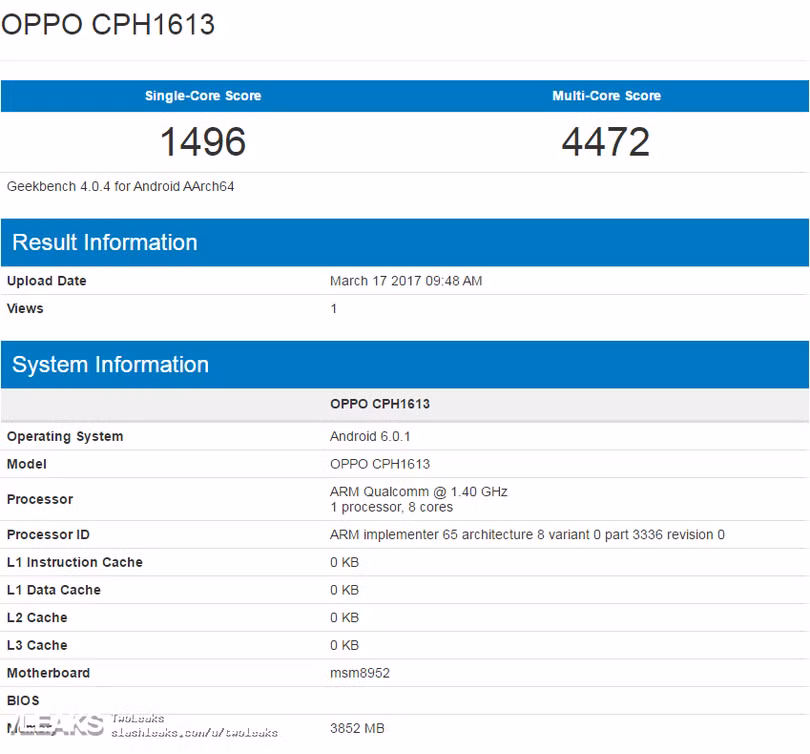Click the L2 Cache row label
The image size is (810, 754).
pyautogui.click(x=37, y=618)
